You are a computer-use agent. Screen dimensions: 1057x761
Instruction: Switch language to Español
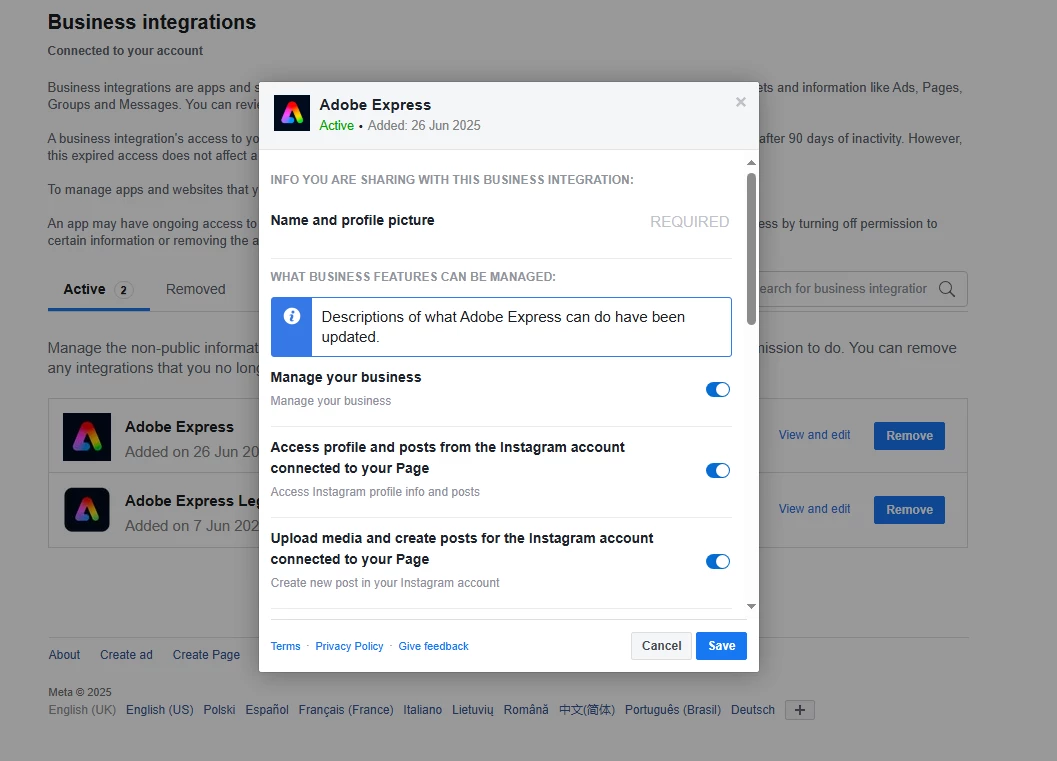pos(267,710)
